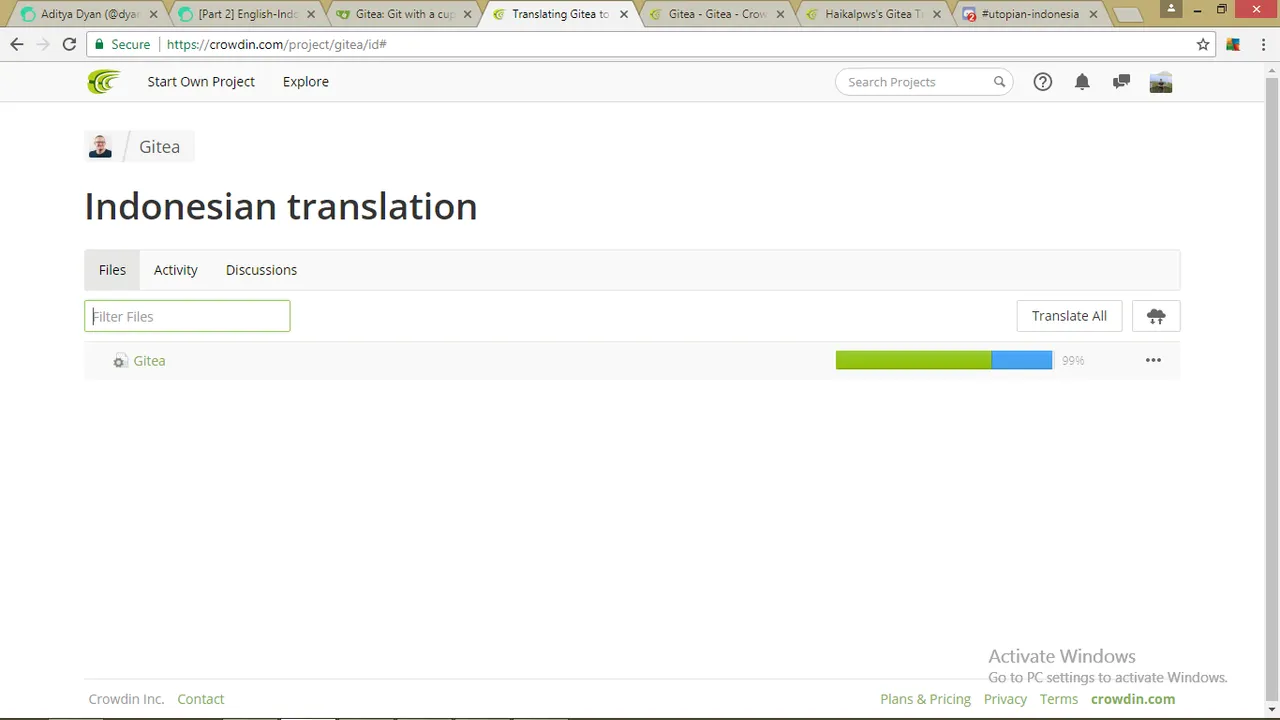Open the Gitea folder link
The width and height of the screenshot is (1280, 720).
(149, 361)
